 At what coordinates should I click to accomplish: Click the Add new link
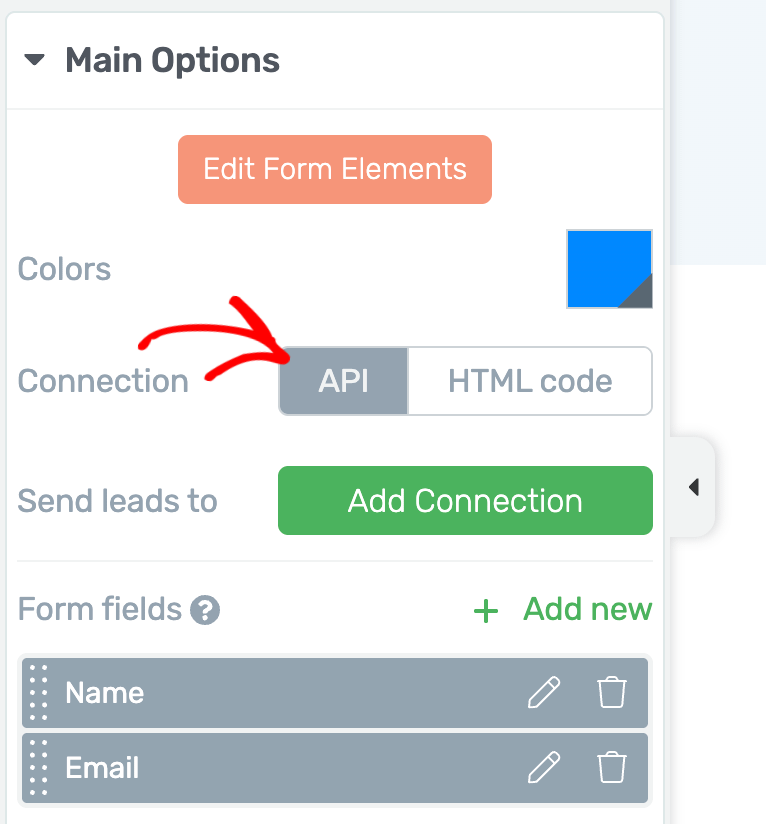click(587, 610)
